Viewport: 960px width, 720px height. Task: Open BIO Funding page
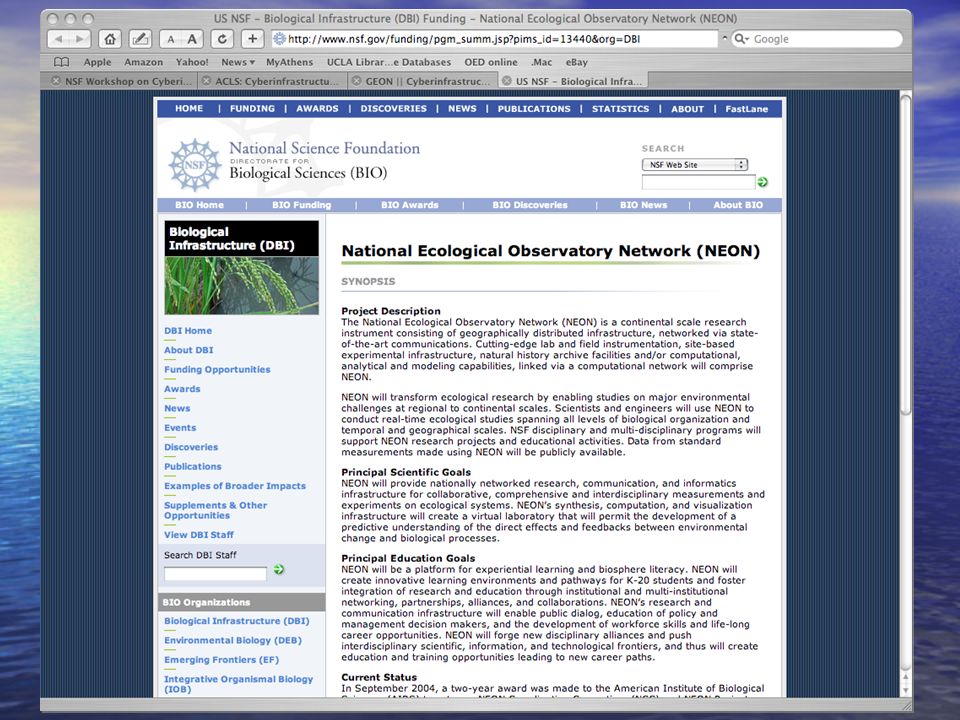click(302, 205)
